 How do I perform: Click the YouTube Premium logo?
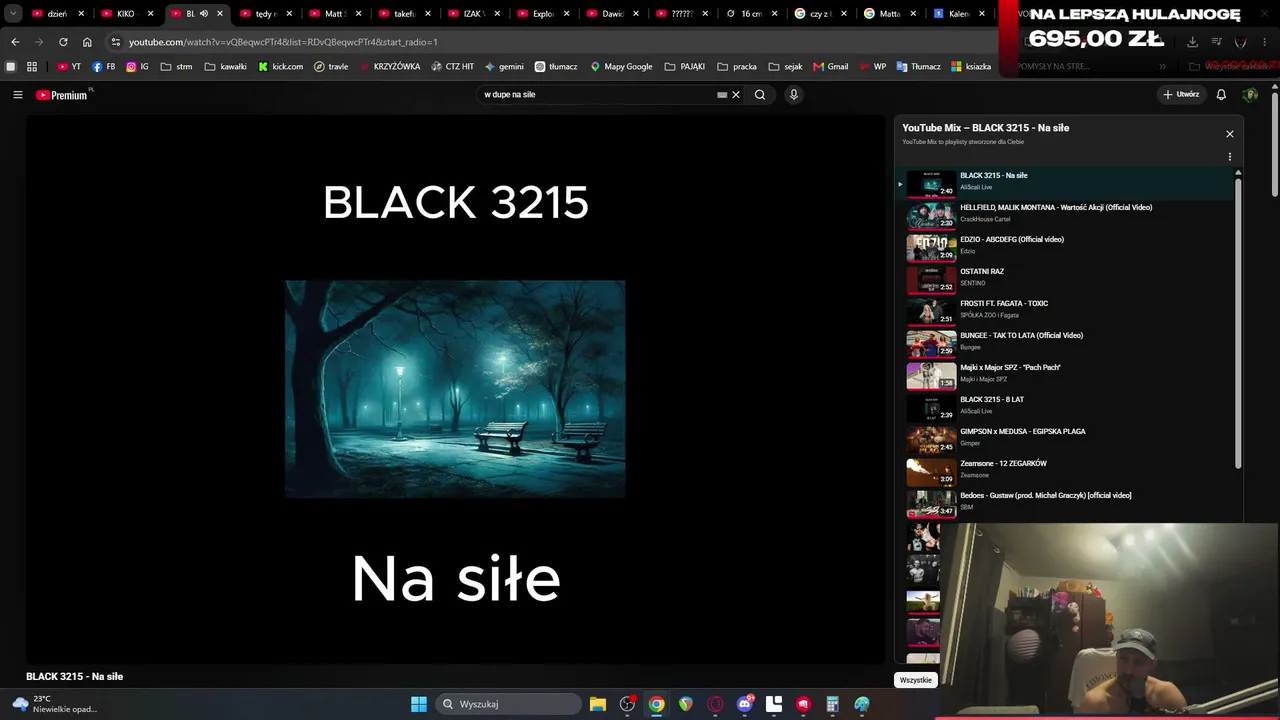(x=62, y=95)
